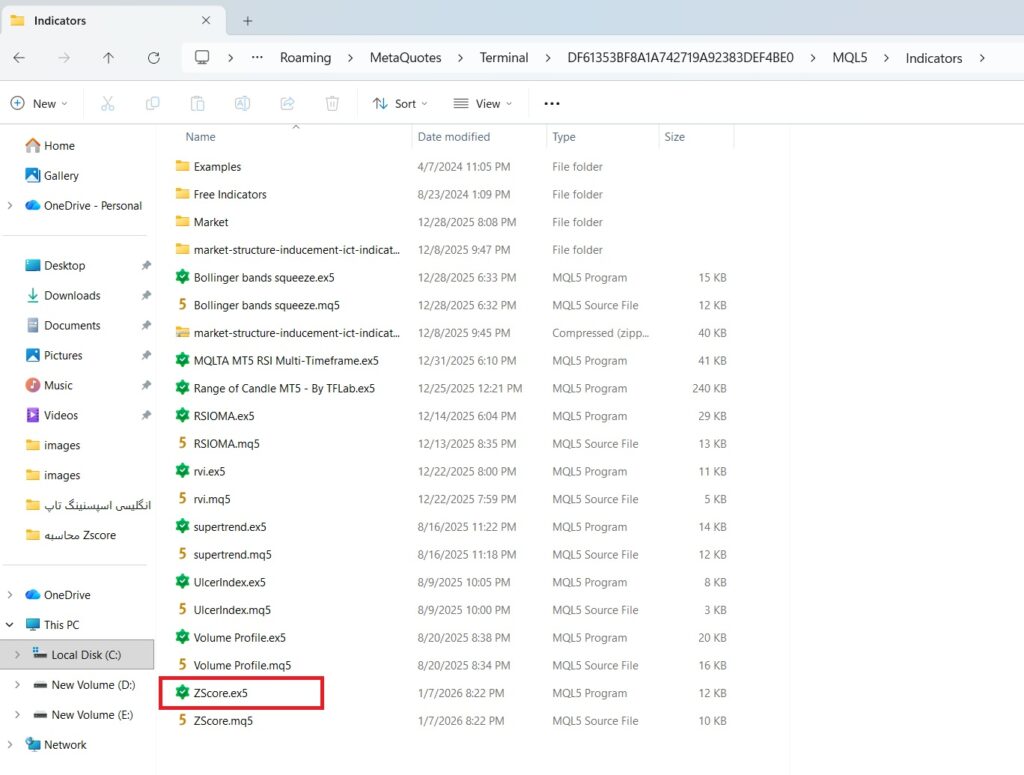
Task: Refresh the current folder view
Action: coord(153,58)
